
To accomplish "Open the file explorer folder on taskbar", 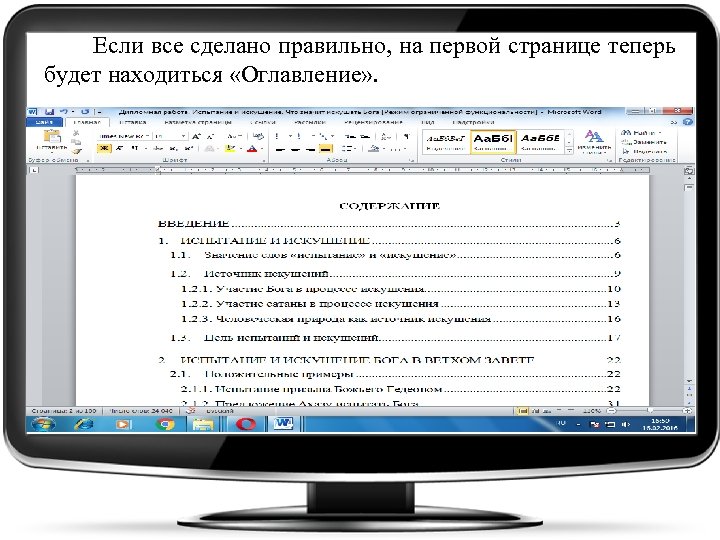I will point(202,424).
